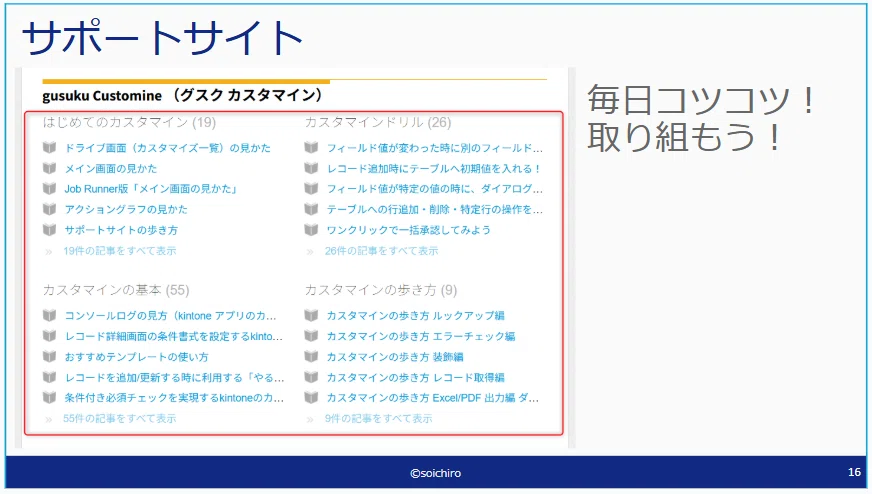Show all 9件の記事をすべて表示

(x=378, y=418)
